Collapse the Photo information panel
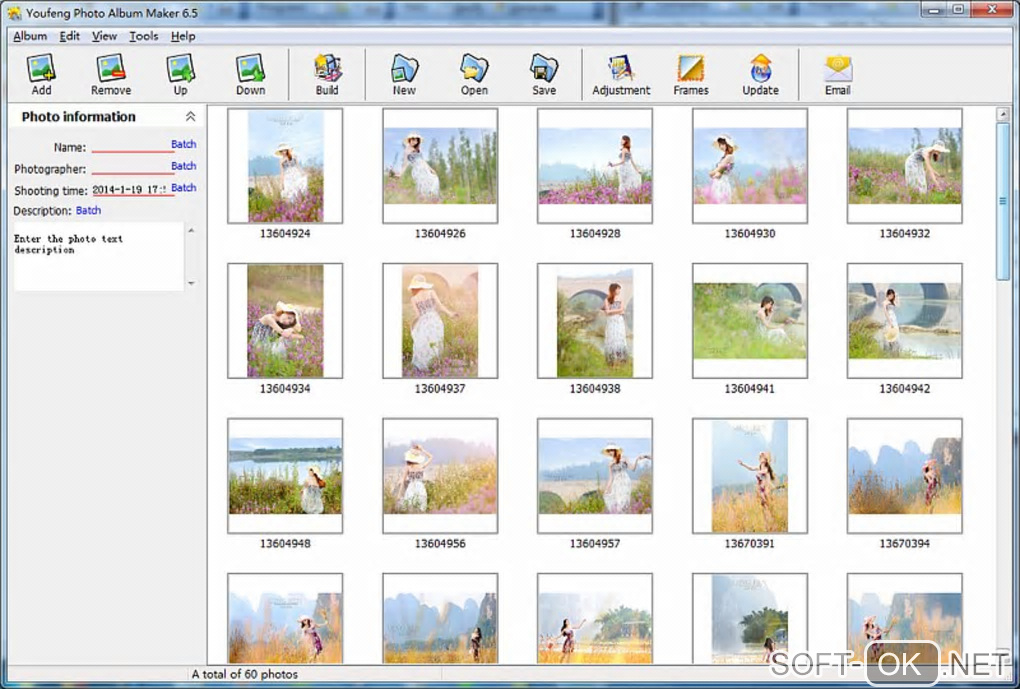The image size is (1020, 689). point(190,116)
